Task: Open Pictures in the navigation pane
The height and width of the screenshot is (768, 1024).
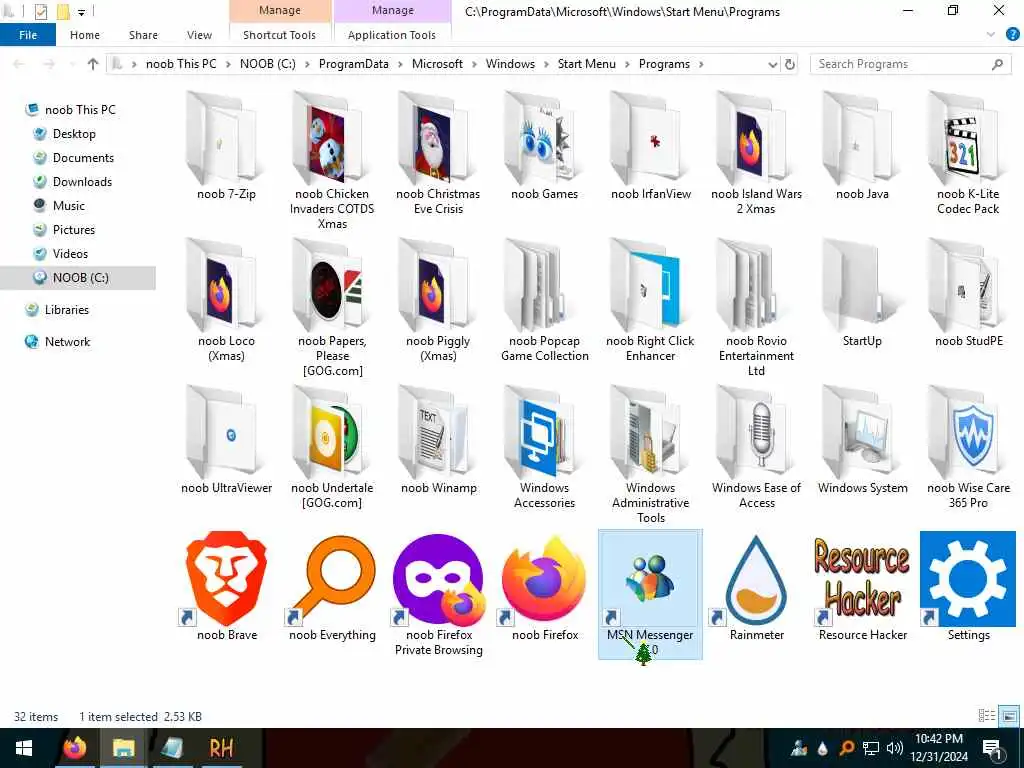Action: (x=74, y=230)
